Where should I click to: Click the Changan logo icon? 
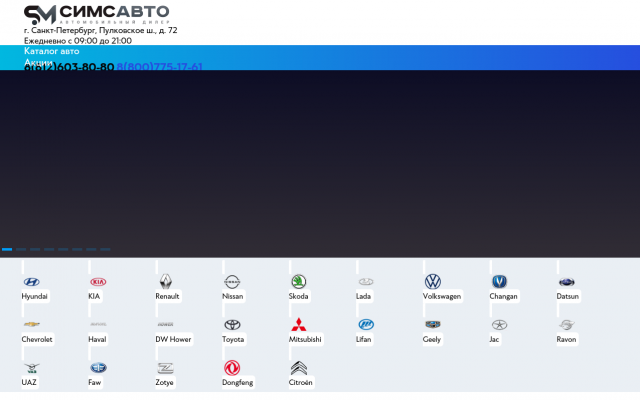click(x=499, y=281)
